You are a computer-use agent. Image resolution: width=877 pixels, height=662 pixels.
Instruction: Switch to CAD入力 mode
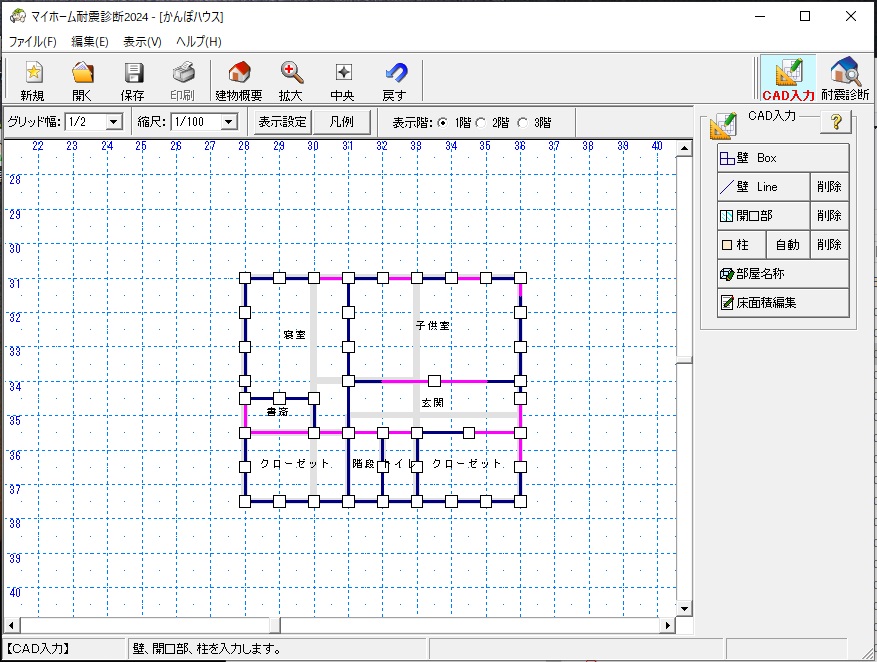point(788,79)
